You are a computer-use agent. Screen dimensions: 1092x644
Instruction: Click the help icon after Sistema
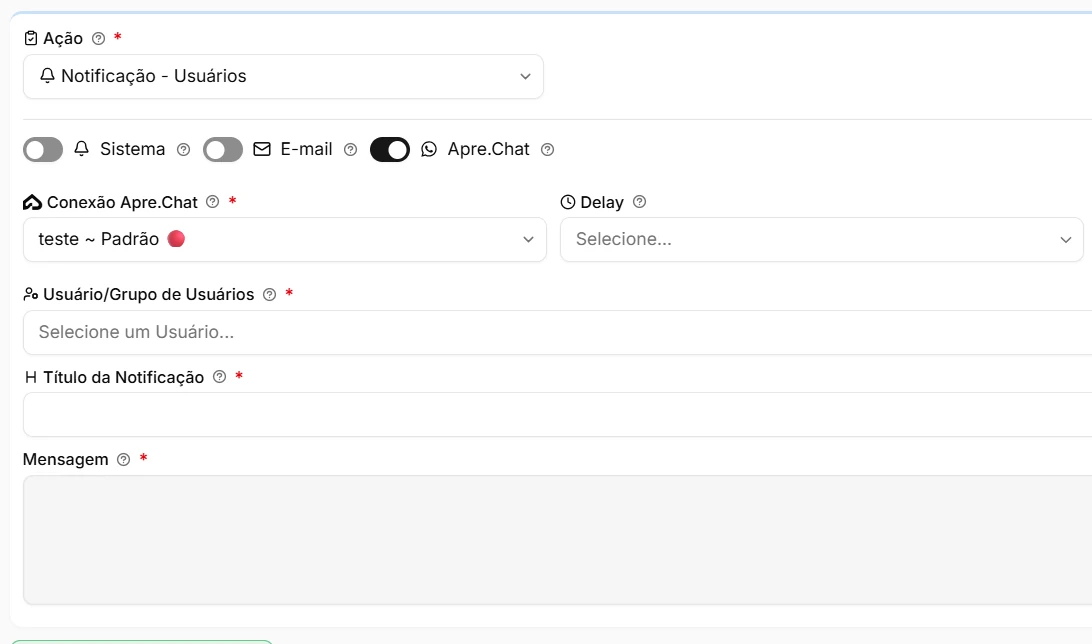pyautogui.click(x=183, y=150)
